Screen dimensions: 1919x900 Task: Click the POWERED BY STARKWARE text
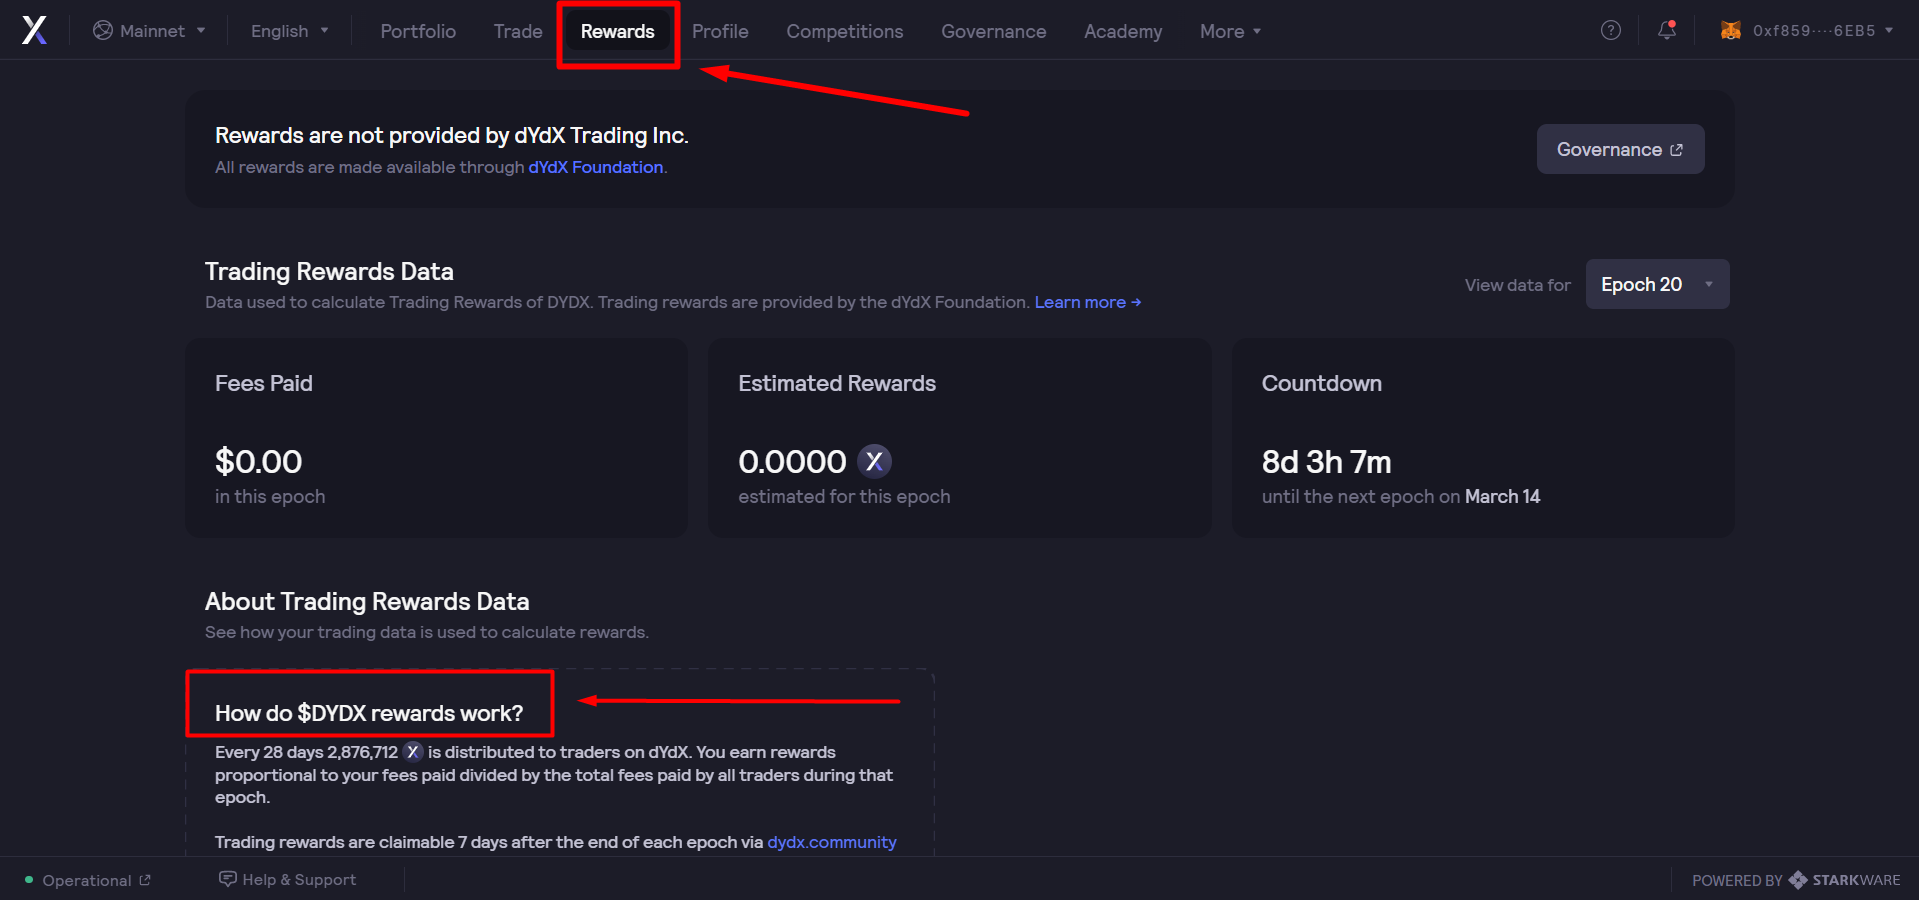coord(1796,880)
